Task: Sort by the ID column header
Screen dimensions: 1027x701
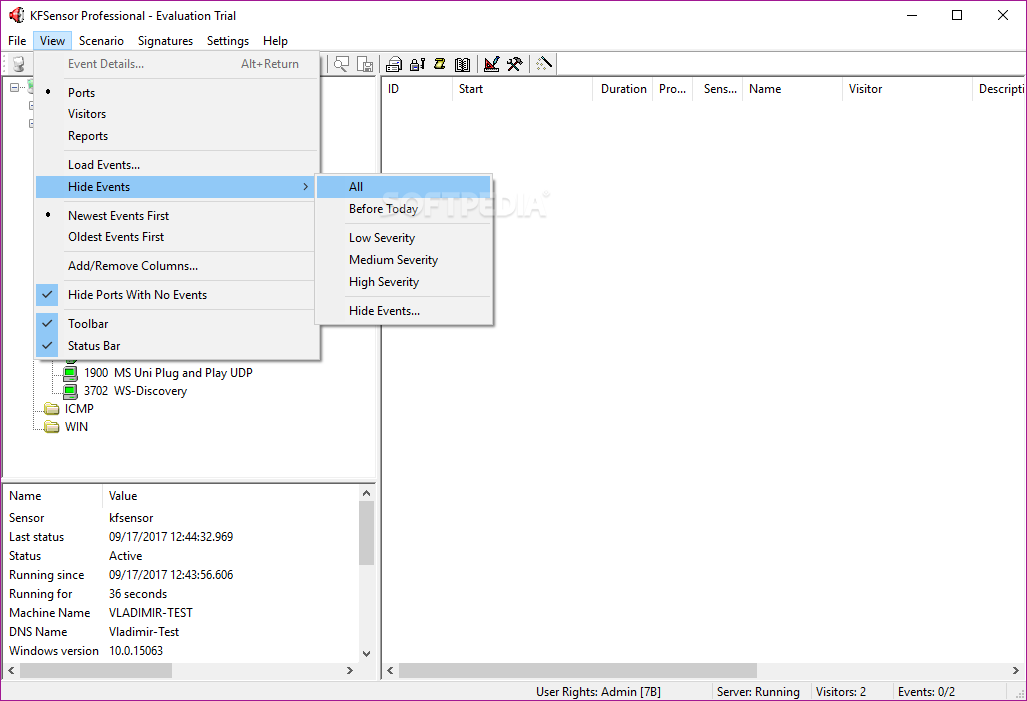Action: pyautogui.click(x=417, y=89)
